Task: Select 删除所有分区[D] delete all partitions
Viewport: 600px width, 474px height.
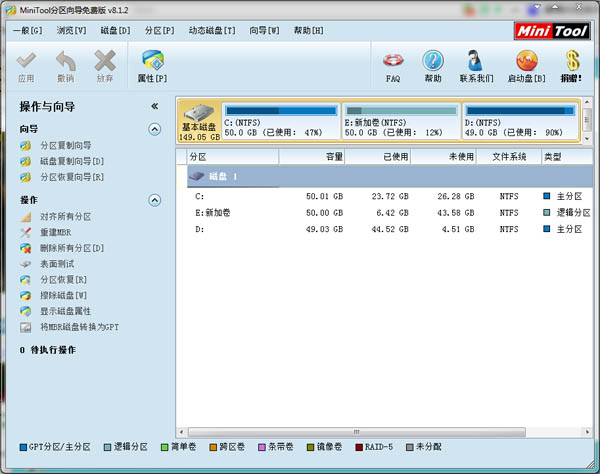Action: pos(72,248)
